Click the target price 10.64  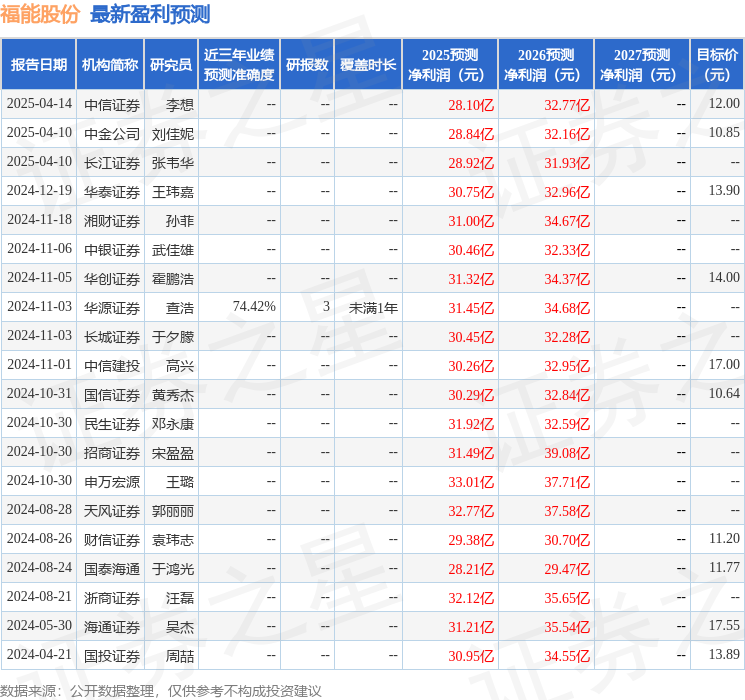point(724,393)
